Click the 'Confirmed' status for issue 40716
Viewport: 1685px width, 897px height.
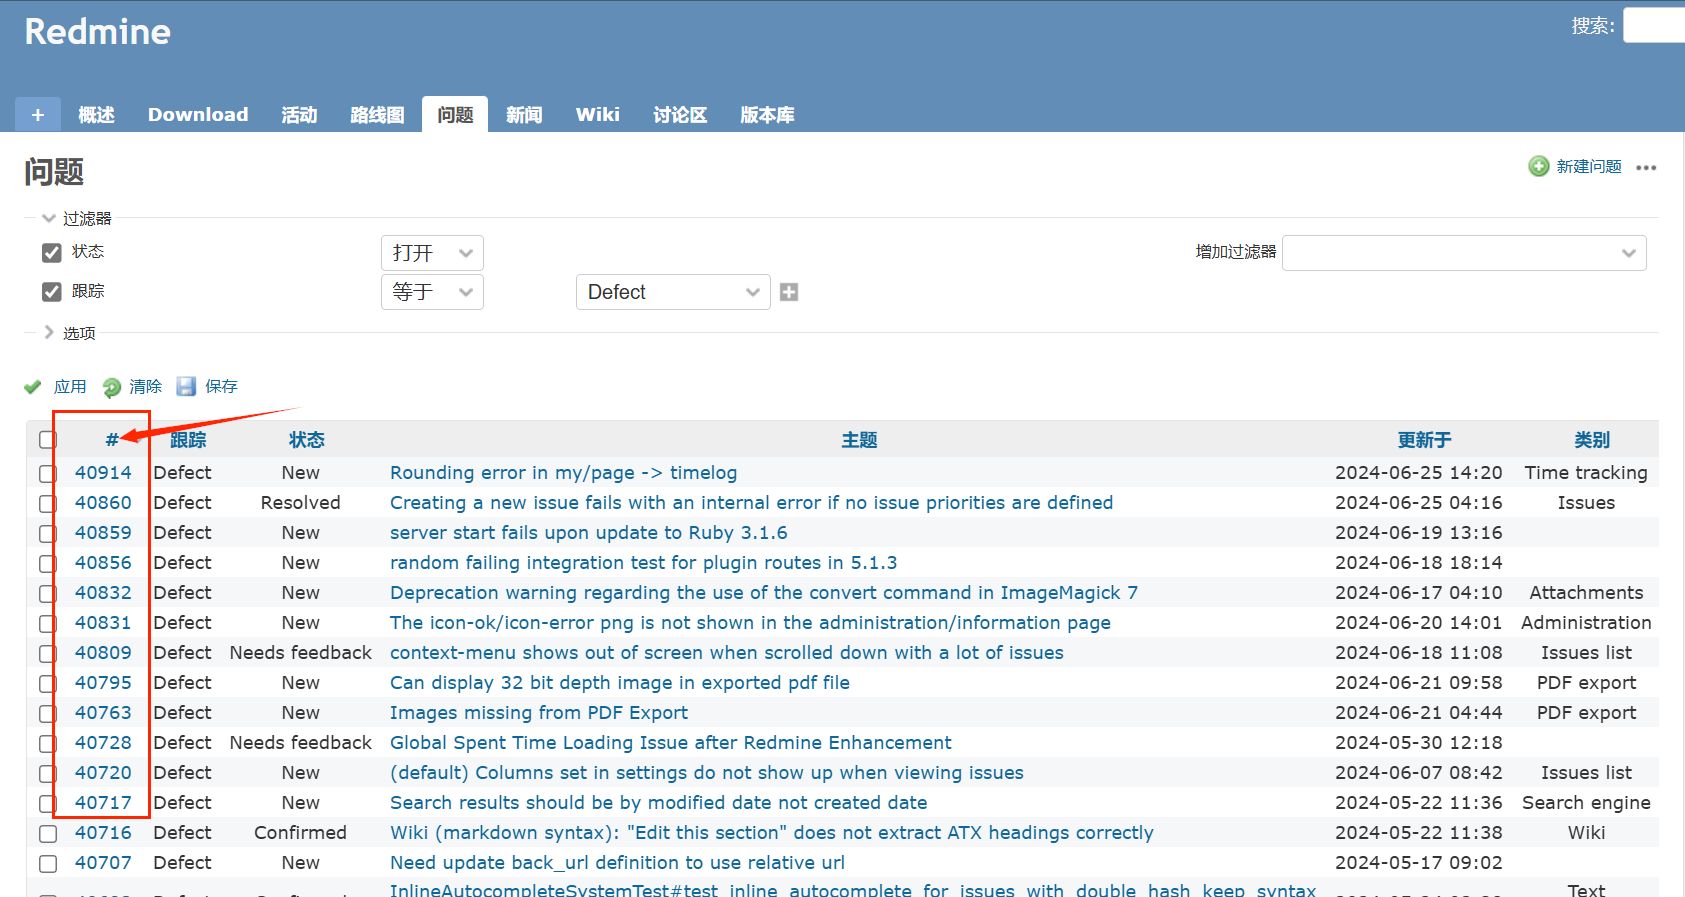300,833
